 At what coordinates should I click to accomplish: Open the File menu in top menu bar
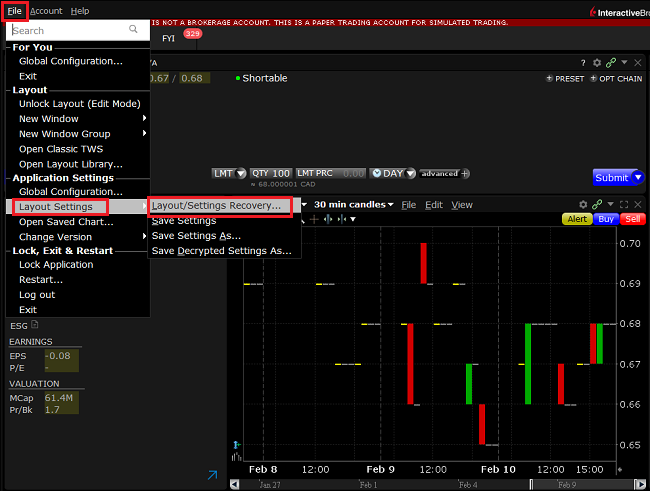(15, 11)
